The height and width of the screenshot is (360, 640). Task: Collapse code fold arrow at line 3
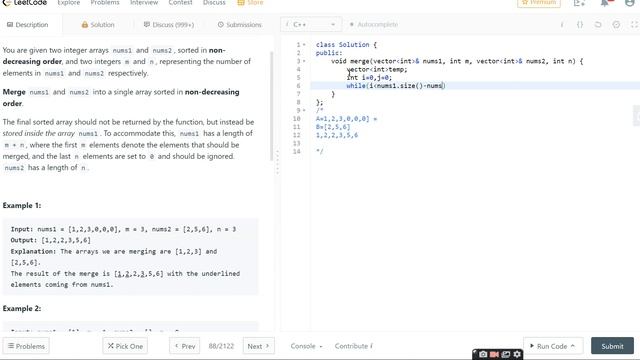[304, 61]
